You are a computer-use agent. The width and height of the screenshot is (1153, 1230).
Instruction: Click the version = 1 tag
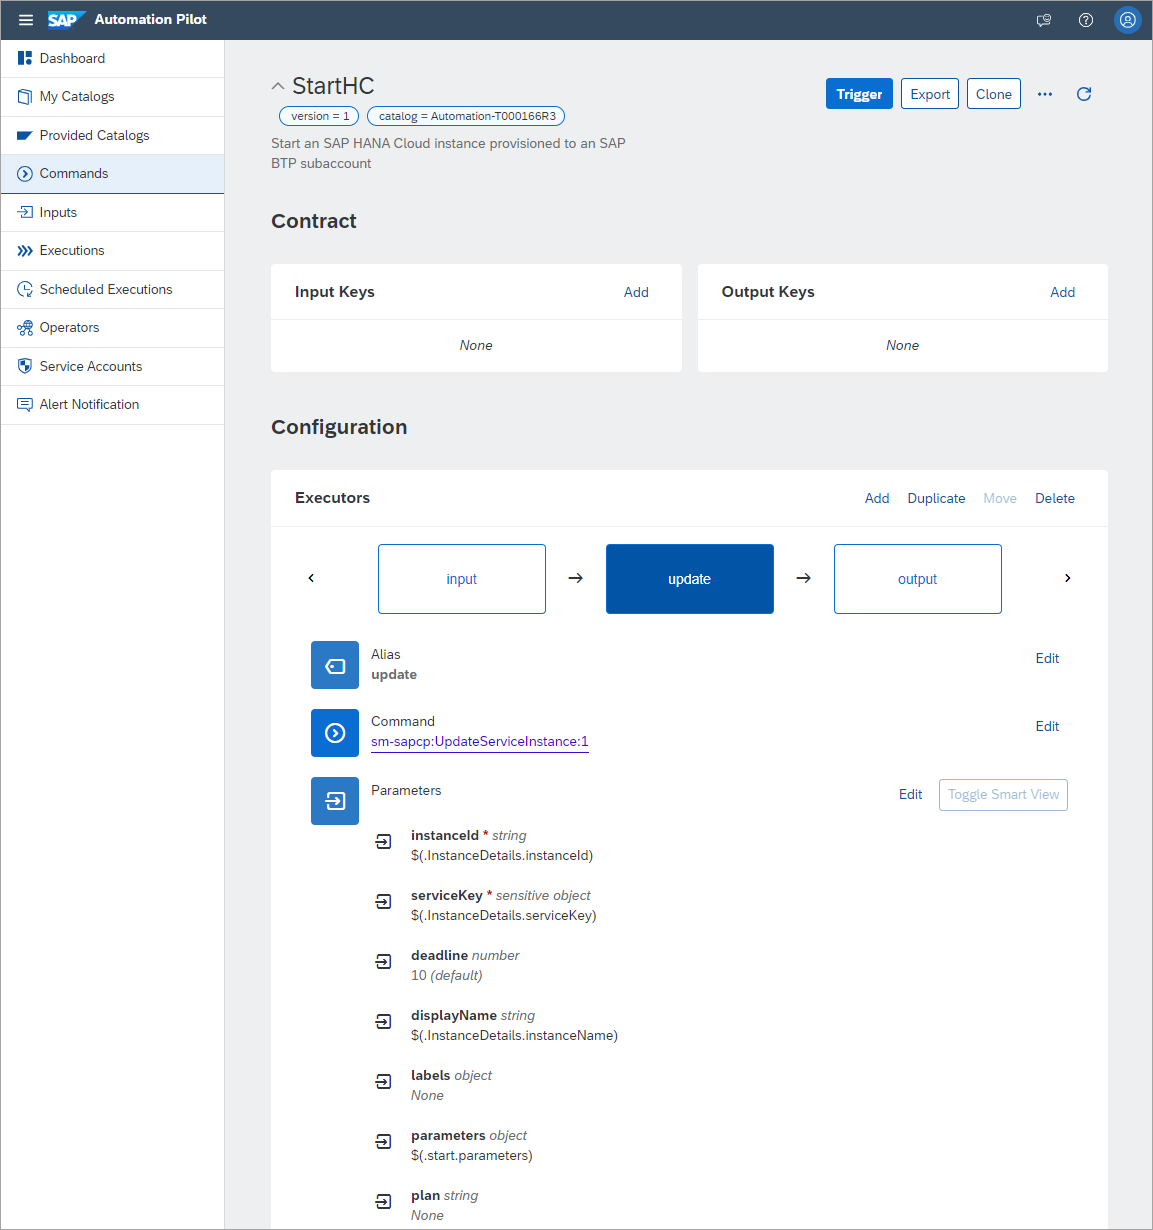(319, 116)
